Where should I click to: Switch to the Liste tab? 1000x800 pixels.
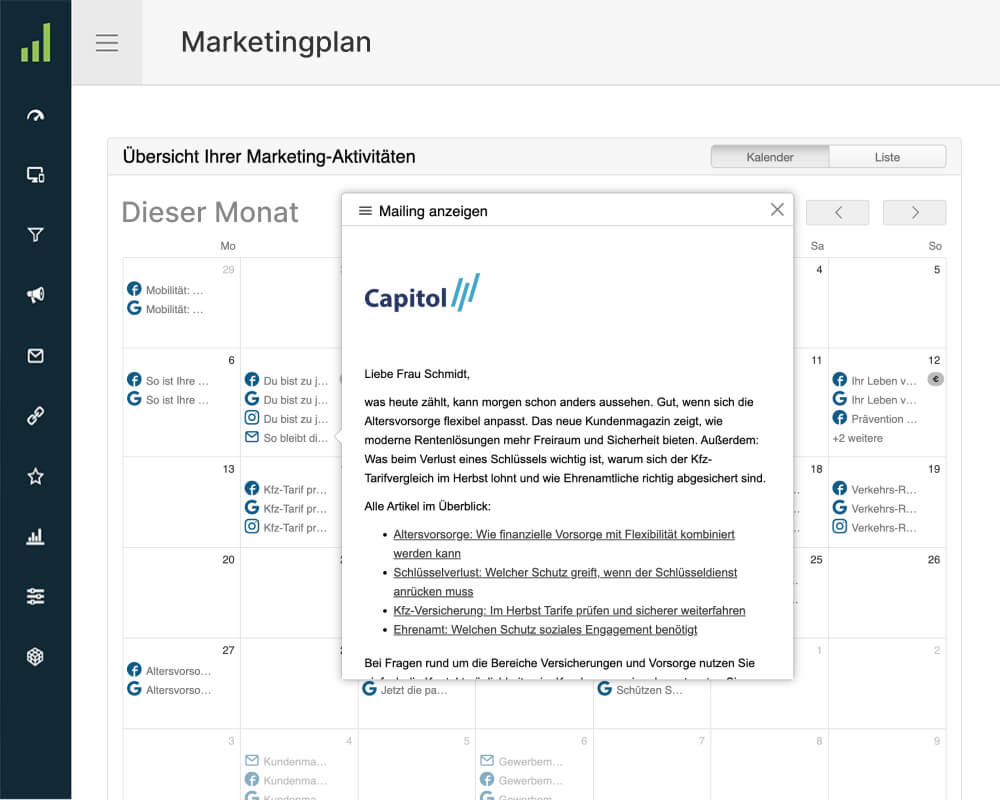[x=887, y=156]
